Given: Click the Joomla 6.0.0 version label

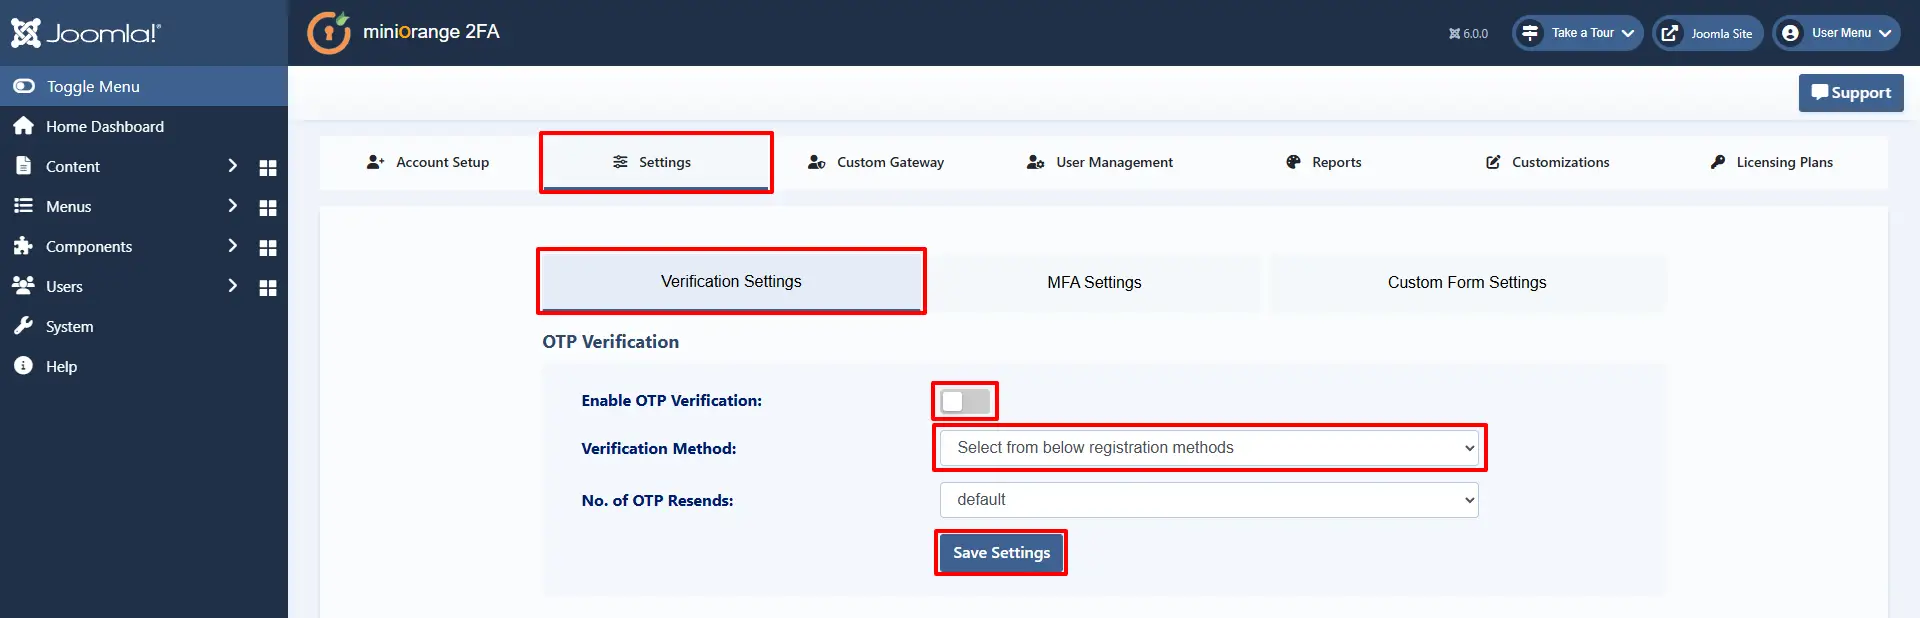Looking at the screenshot, I should click(x=1468, y=33).
